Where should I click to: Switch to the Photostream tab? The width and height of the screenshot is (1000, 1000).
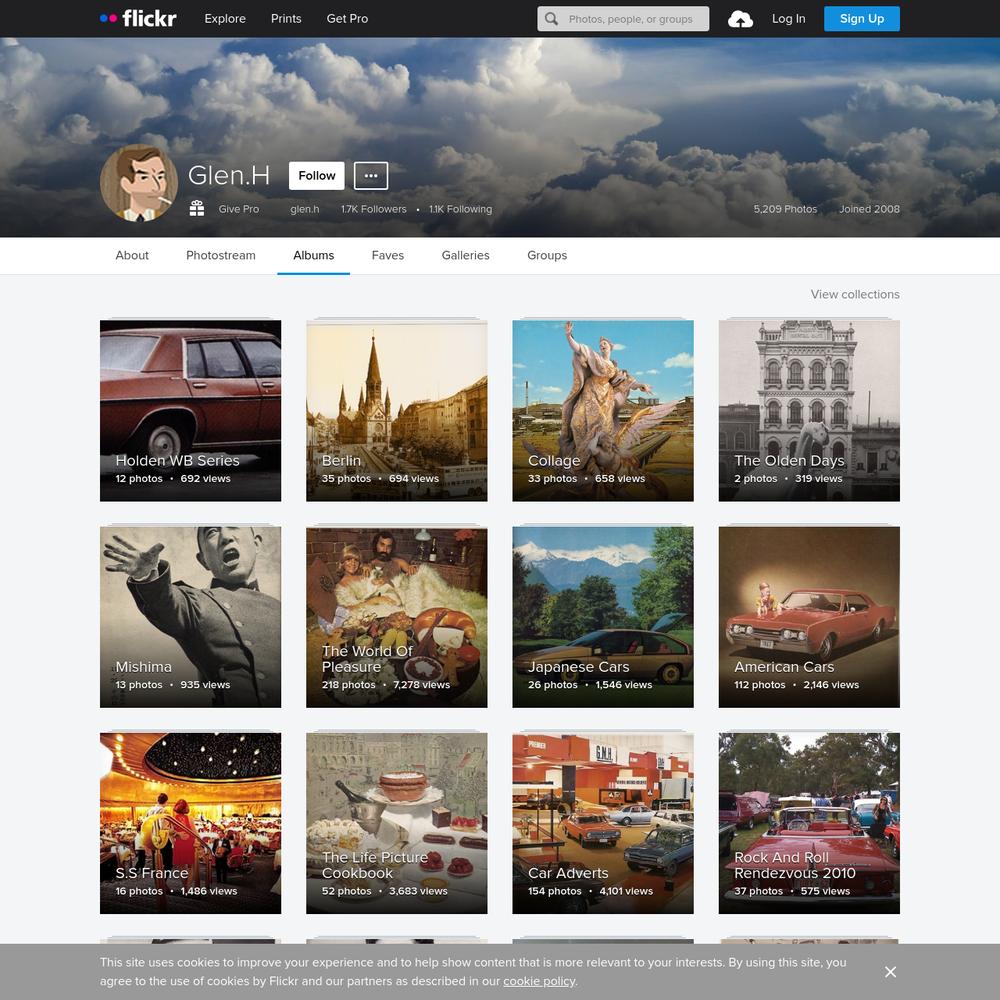[x=221, y=255]
